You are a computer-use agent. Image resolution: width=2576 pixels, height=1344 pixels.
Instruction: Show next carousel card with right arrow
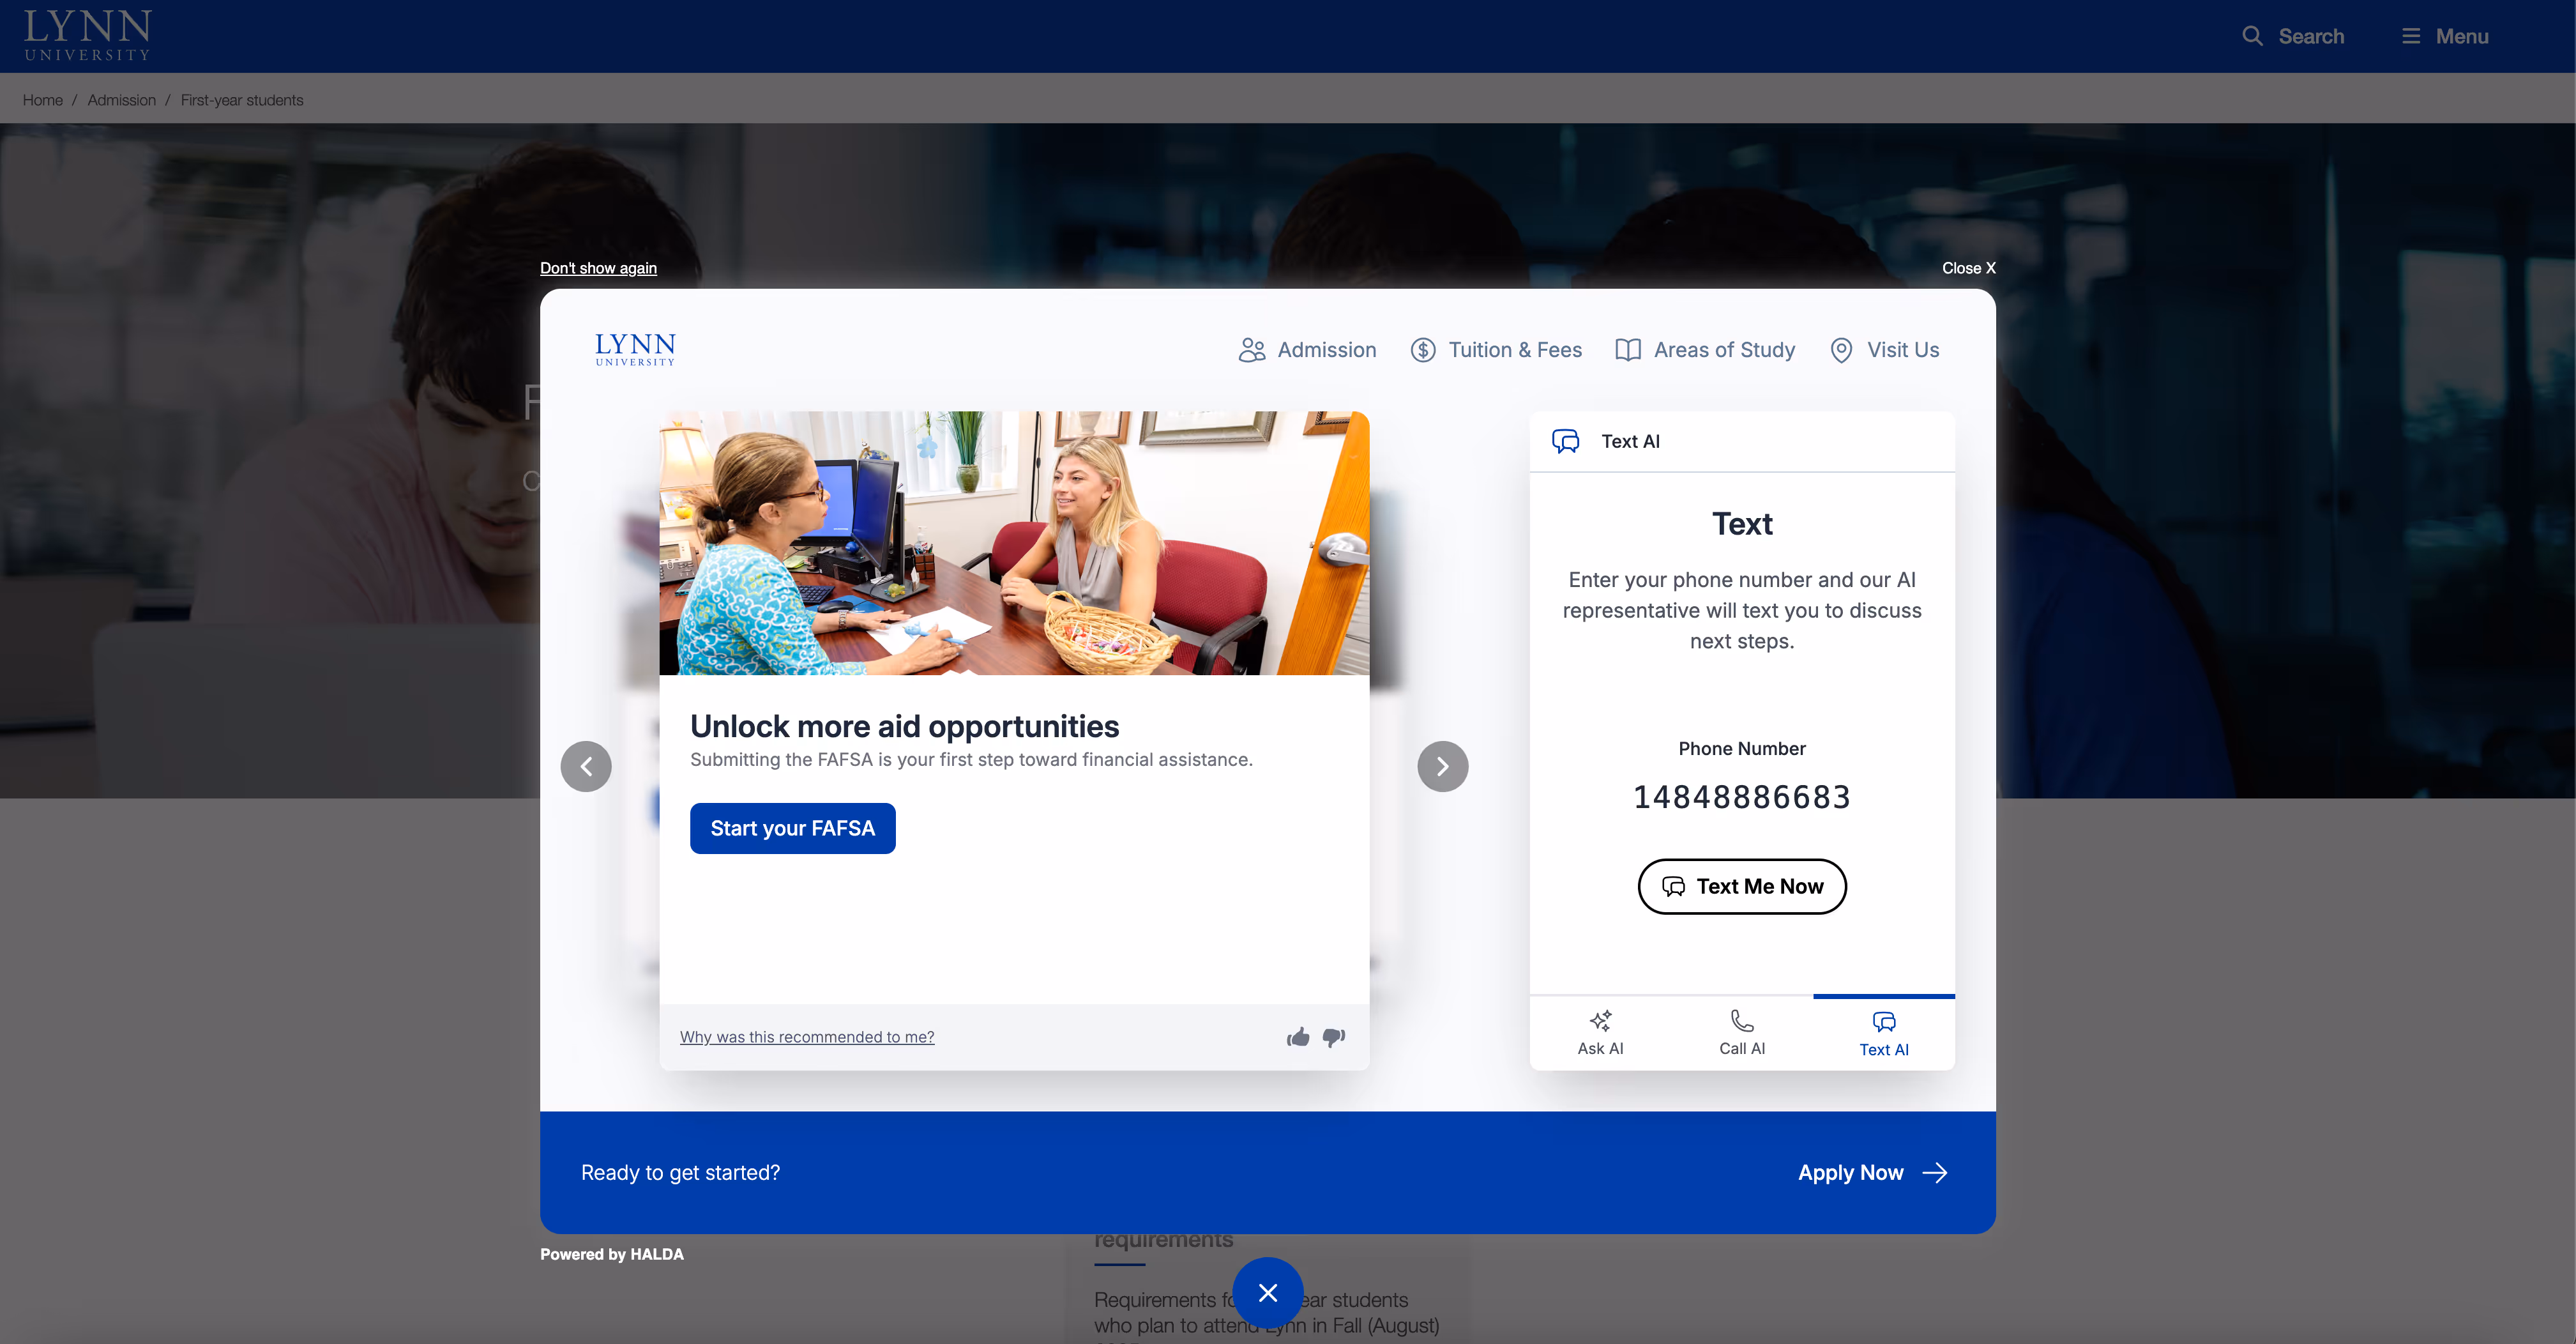click(x=1442, y=766)
